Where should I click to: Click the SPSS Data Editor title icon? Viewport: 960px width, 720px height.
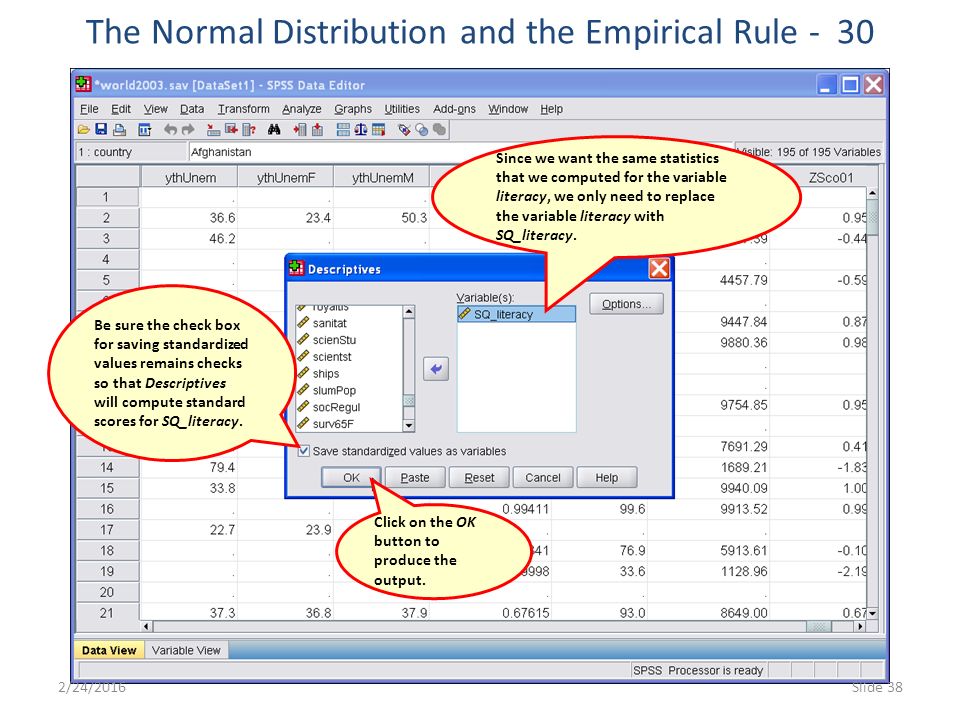click(83, 84)
